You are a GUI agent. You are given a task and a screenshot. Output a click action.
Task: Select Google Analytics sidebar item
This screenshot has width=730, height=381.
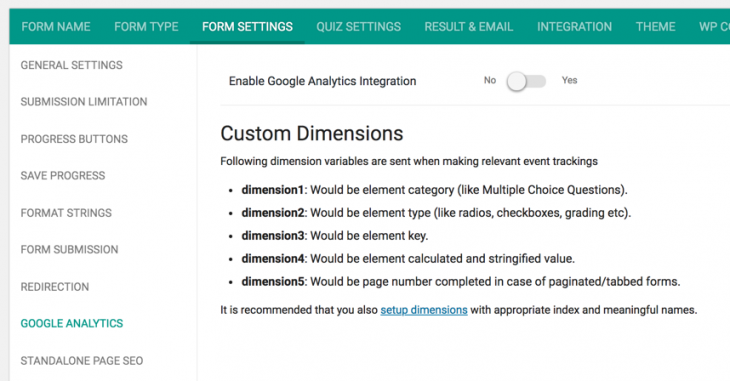pyautogui.click(x=72, y=323)
